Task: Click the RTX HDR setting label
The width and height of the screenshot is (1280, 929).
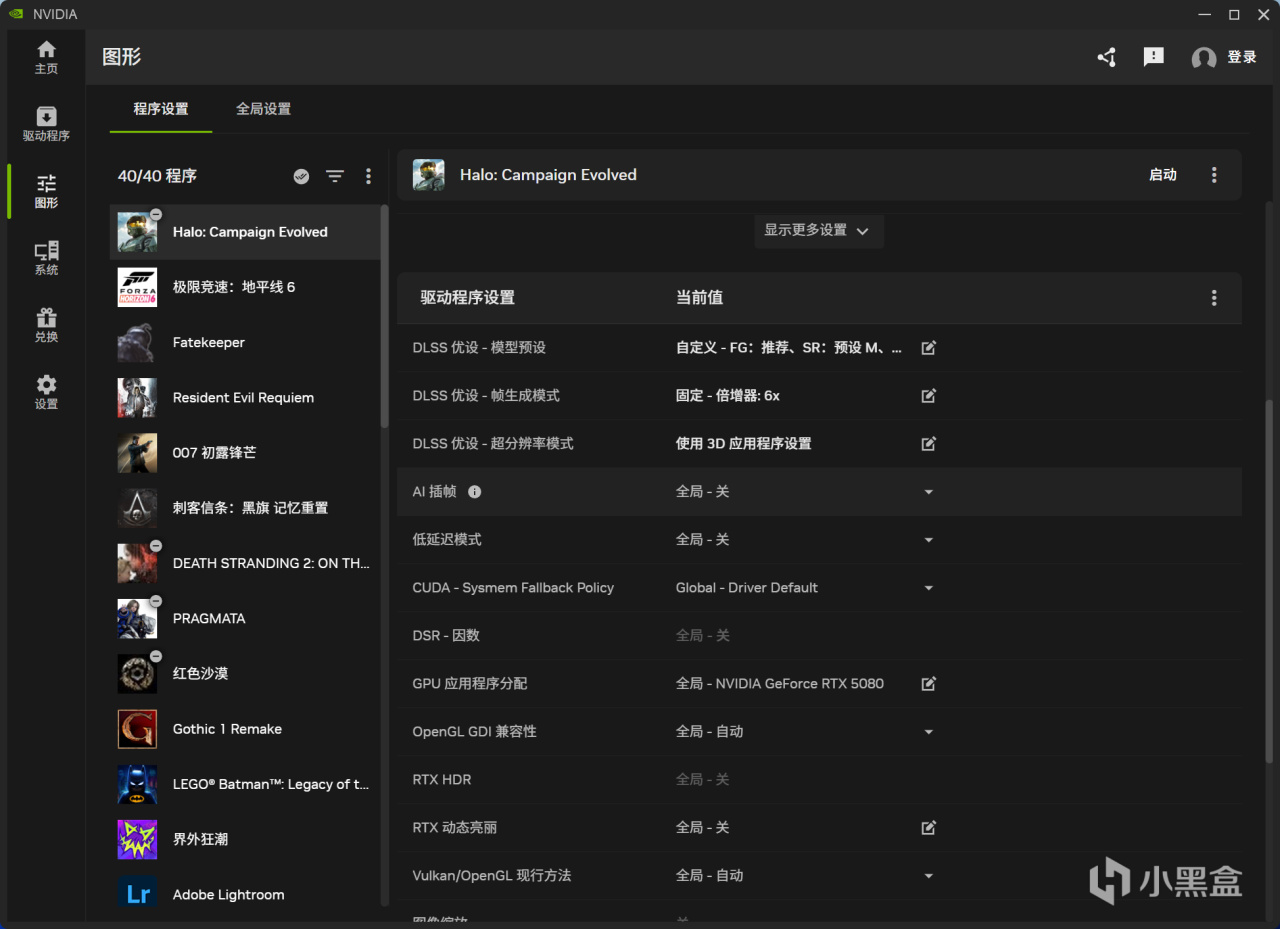Action: point(442,780)
